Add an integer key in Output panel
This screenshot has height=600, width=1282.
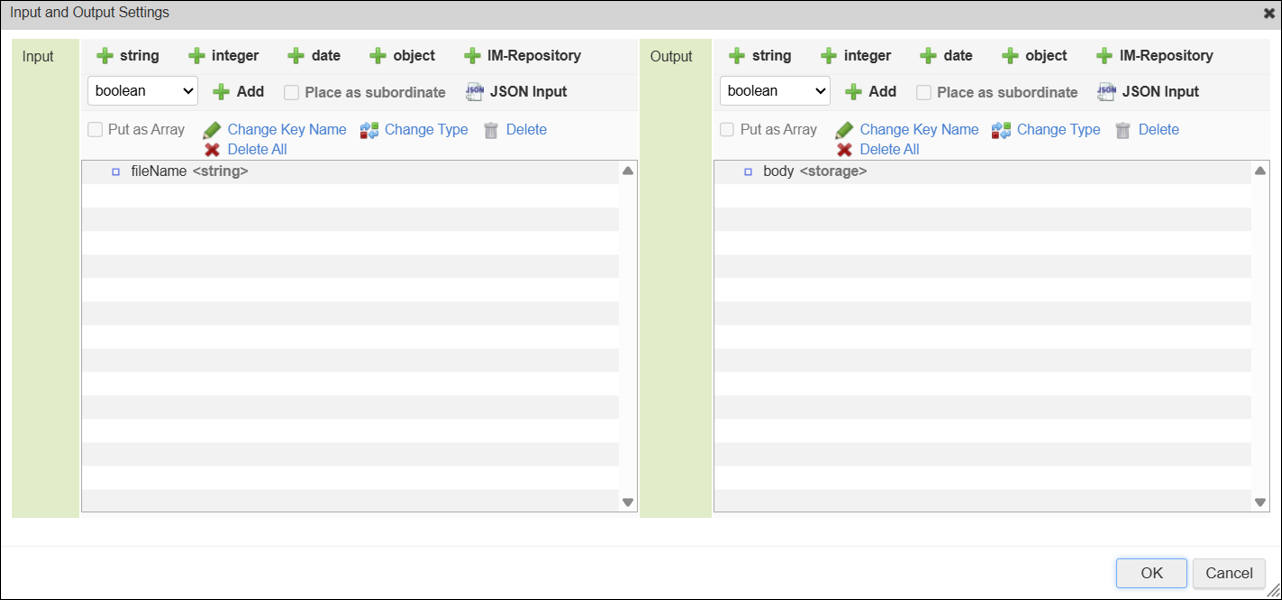point(854,56)
